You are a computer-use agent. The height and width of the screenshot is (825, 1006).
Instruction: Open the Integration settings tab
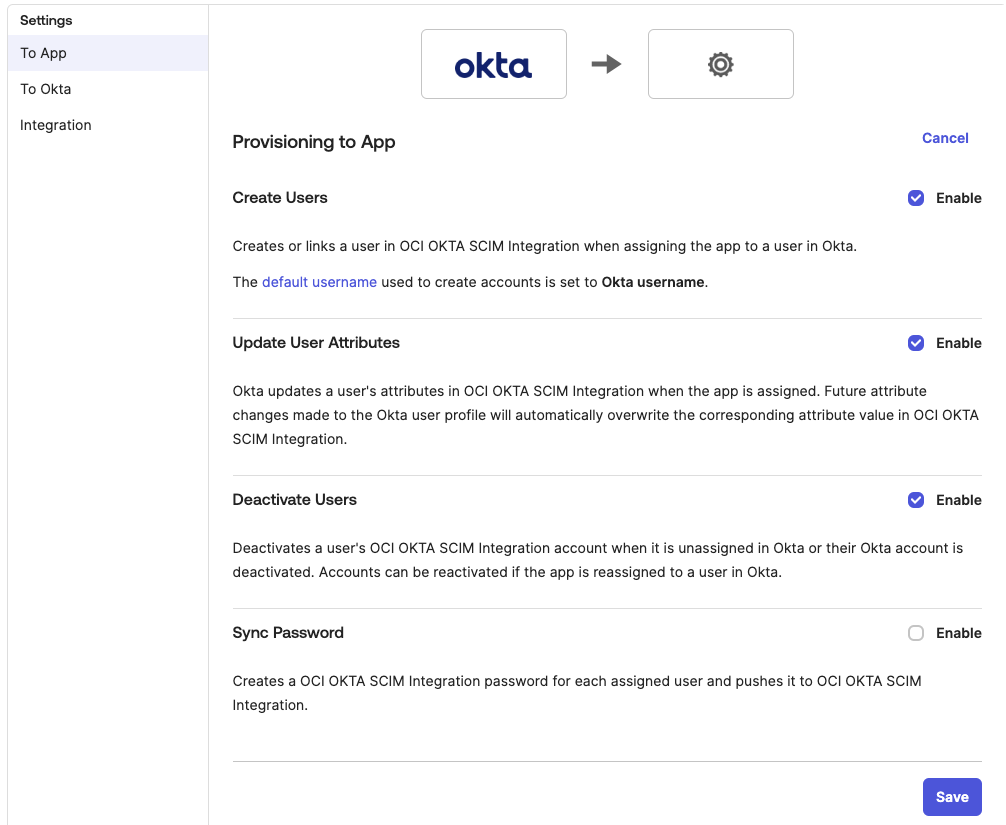56,125
